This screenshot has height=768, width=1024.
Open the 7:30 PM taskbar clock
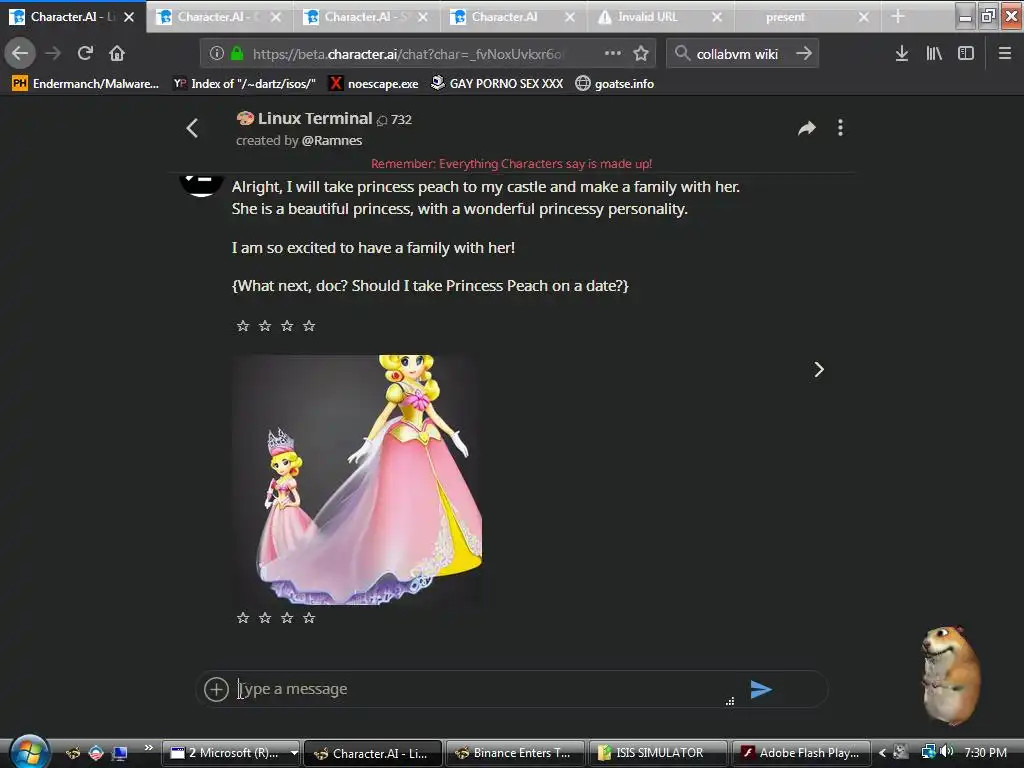tap(985, 753)
